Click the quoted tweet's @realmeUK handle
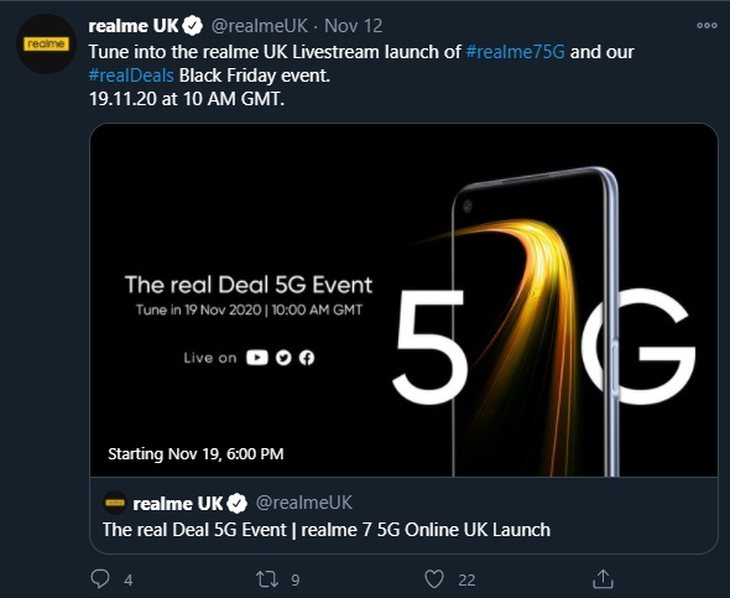730x598 pixels. (x=304, y=503)
